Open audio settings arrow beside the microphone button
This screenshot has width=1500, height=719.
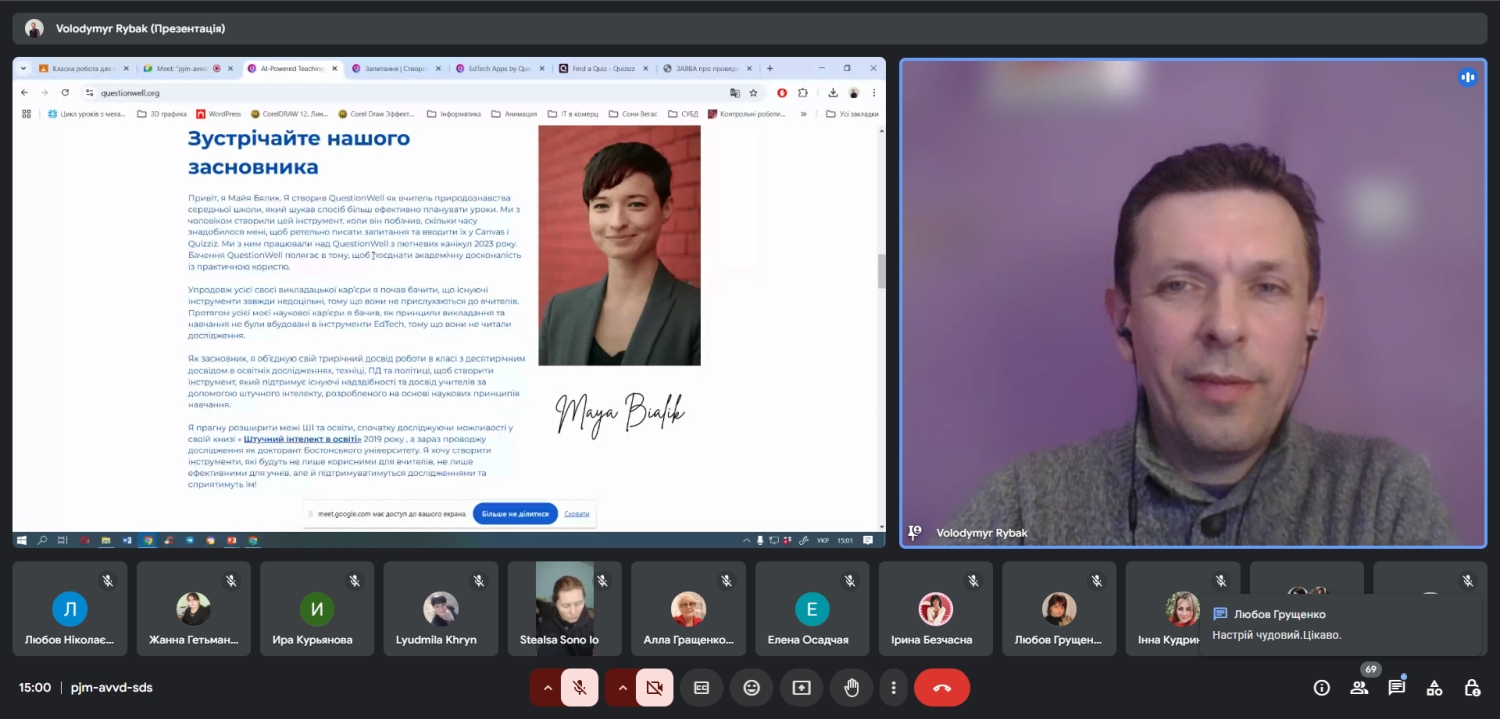click(x=547, y=688)
